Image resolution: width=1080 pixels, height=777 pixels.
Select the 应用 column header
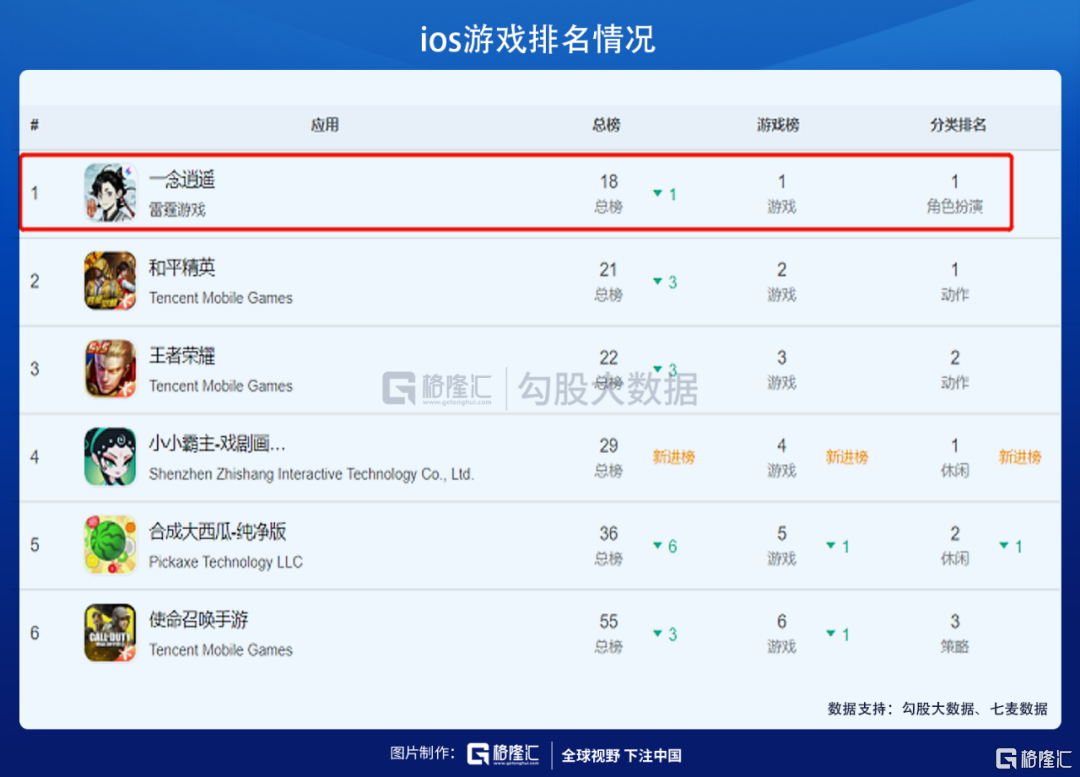(324, 125)
